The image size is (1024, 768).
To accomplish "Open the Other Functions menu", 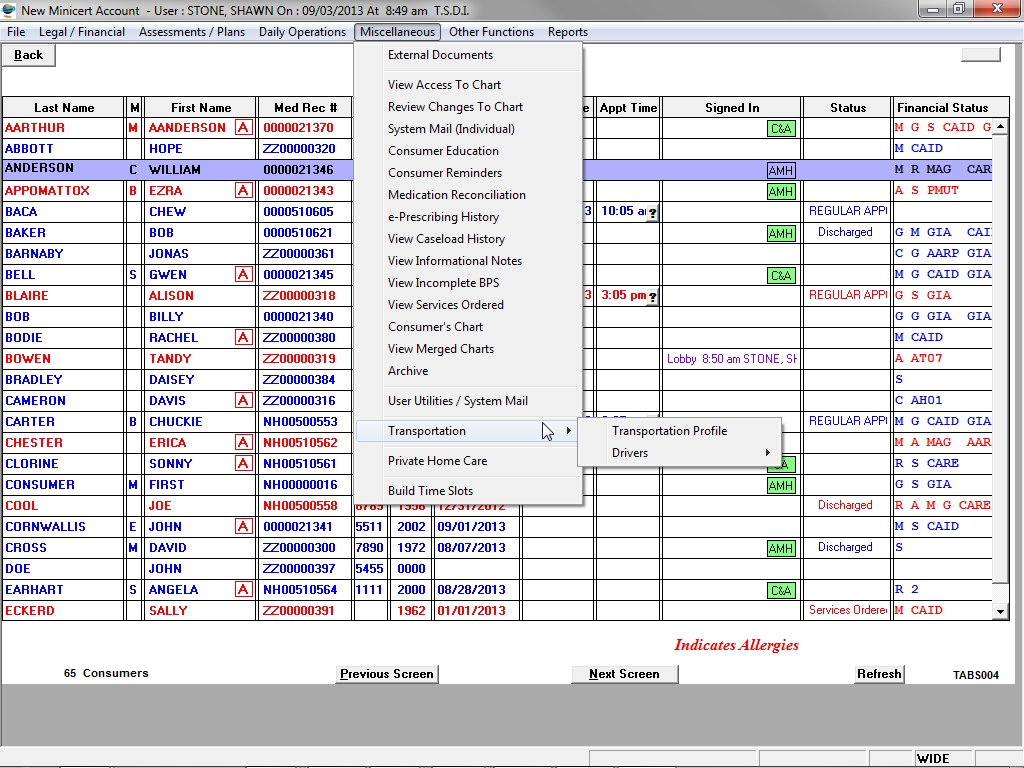I will [491, 32].
